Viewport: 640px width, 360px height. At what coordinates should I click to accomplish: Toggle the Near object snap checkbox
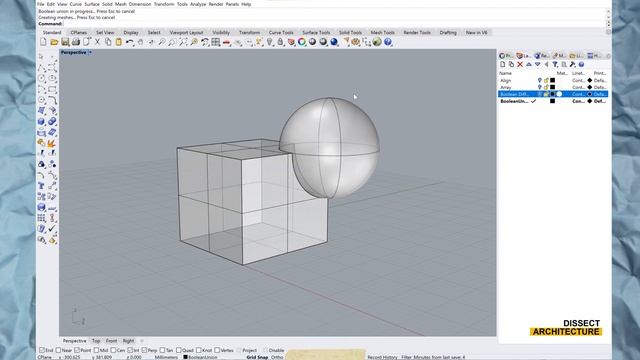click(58, 350)
